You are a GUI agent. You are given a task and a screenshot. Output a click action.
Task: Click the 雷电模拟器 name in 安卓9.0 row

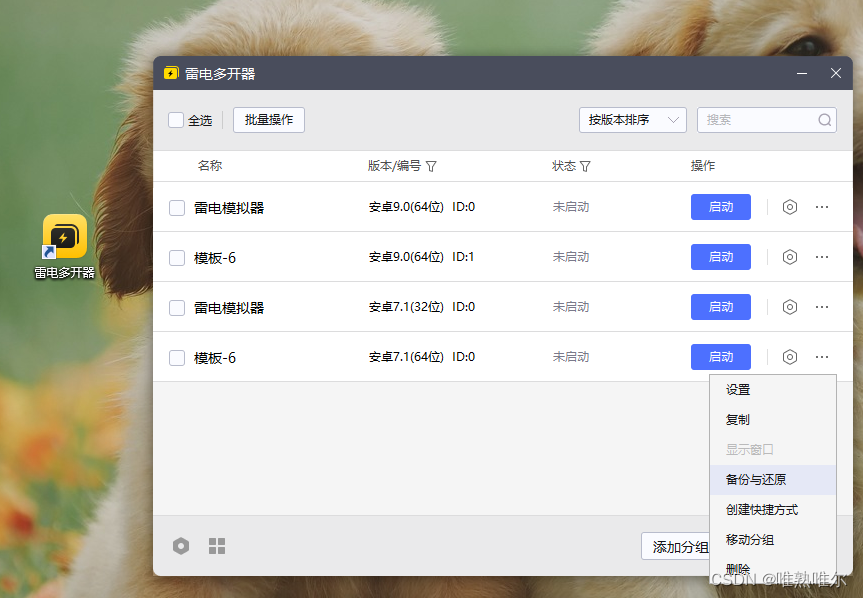[229, 208]
